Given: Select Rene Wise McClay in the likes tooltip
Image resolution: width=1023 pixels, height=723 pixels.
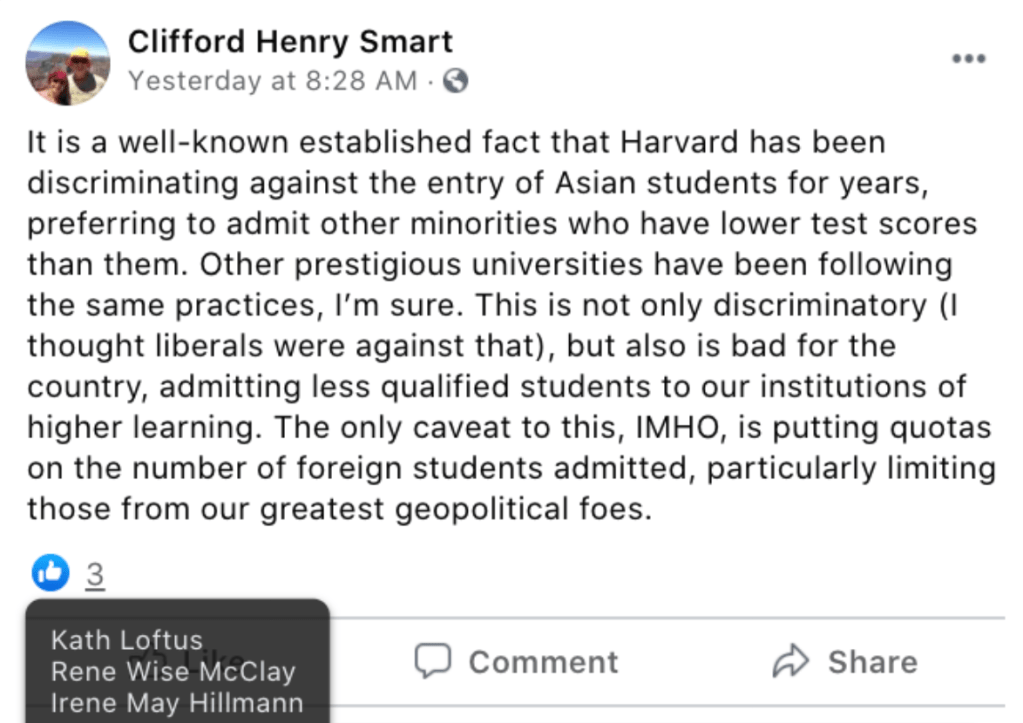Looking at the screenshot, I should pos(173,672).
